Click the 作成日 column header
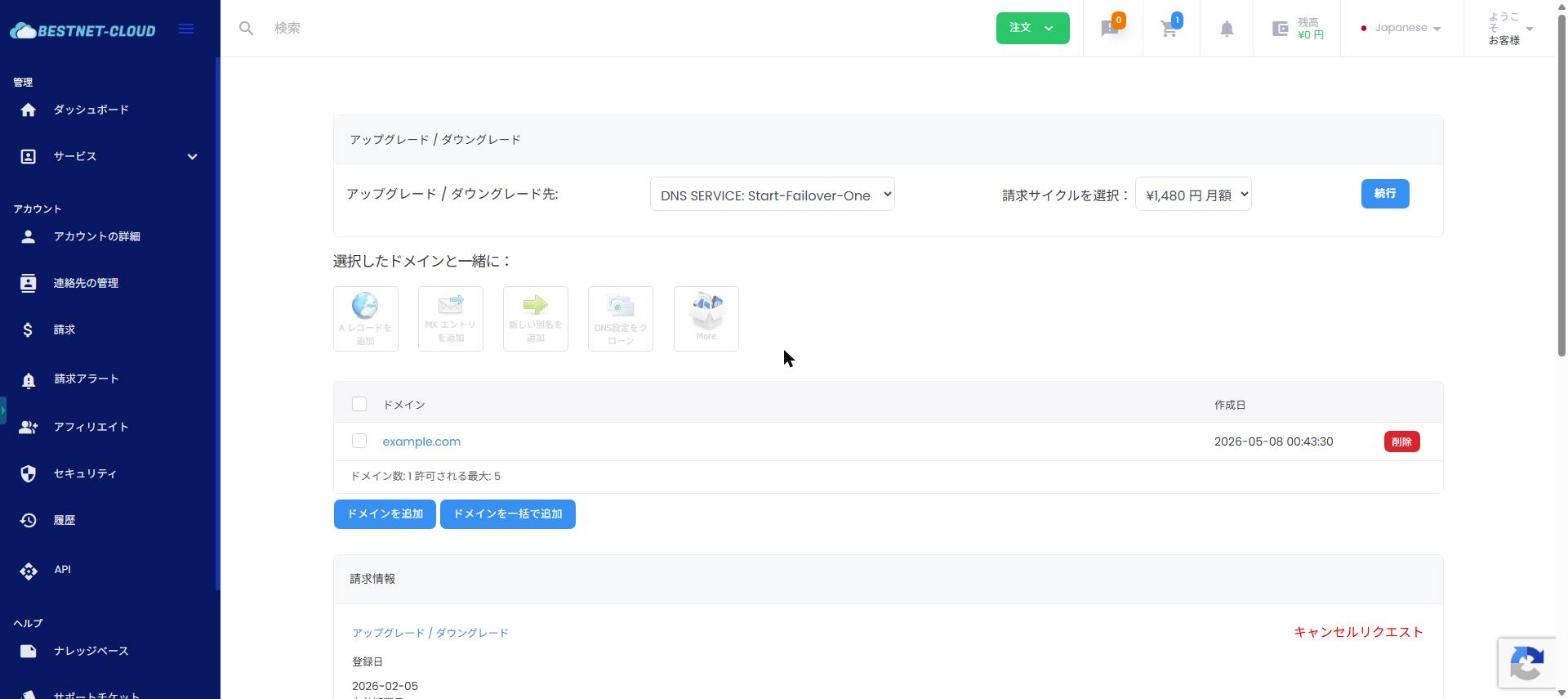1568x699 pixels. coord(1230,405)
